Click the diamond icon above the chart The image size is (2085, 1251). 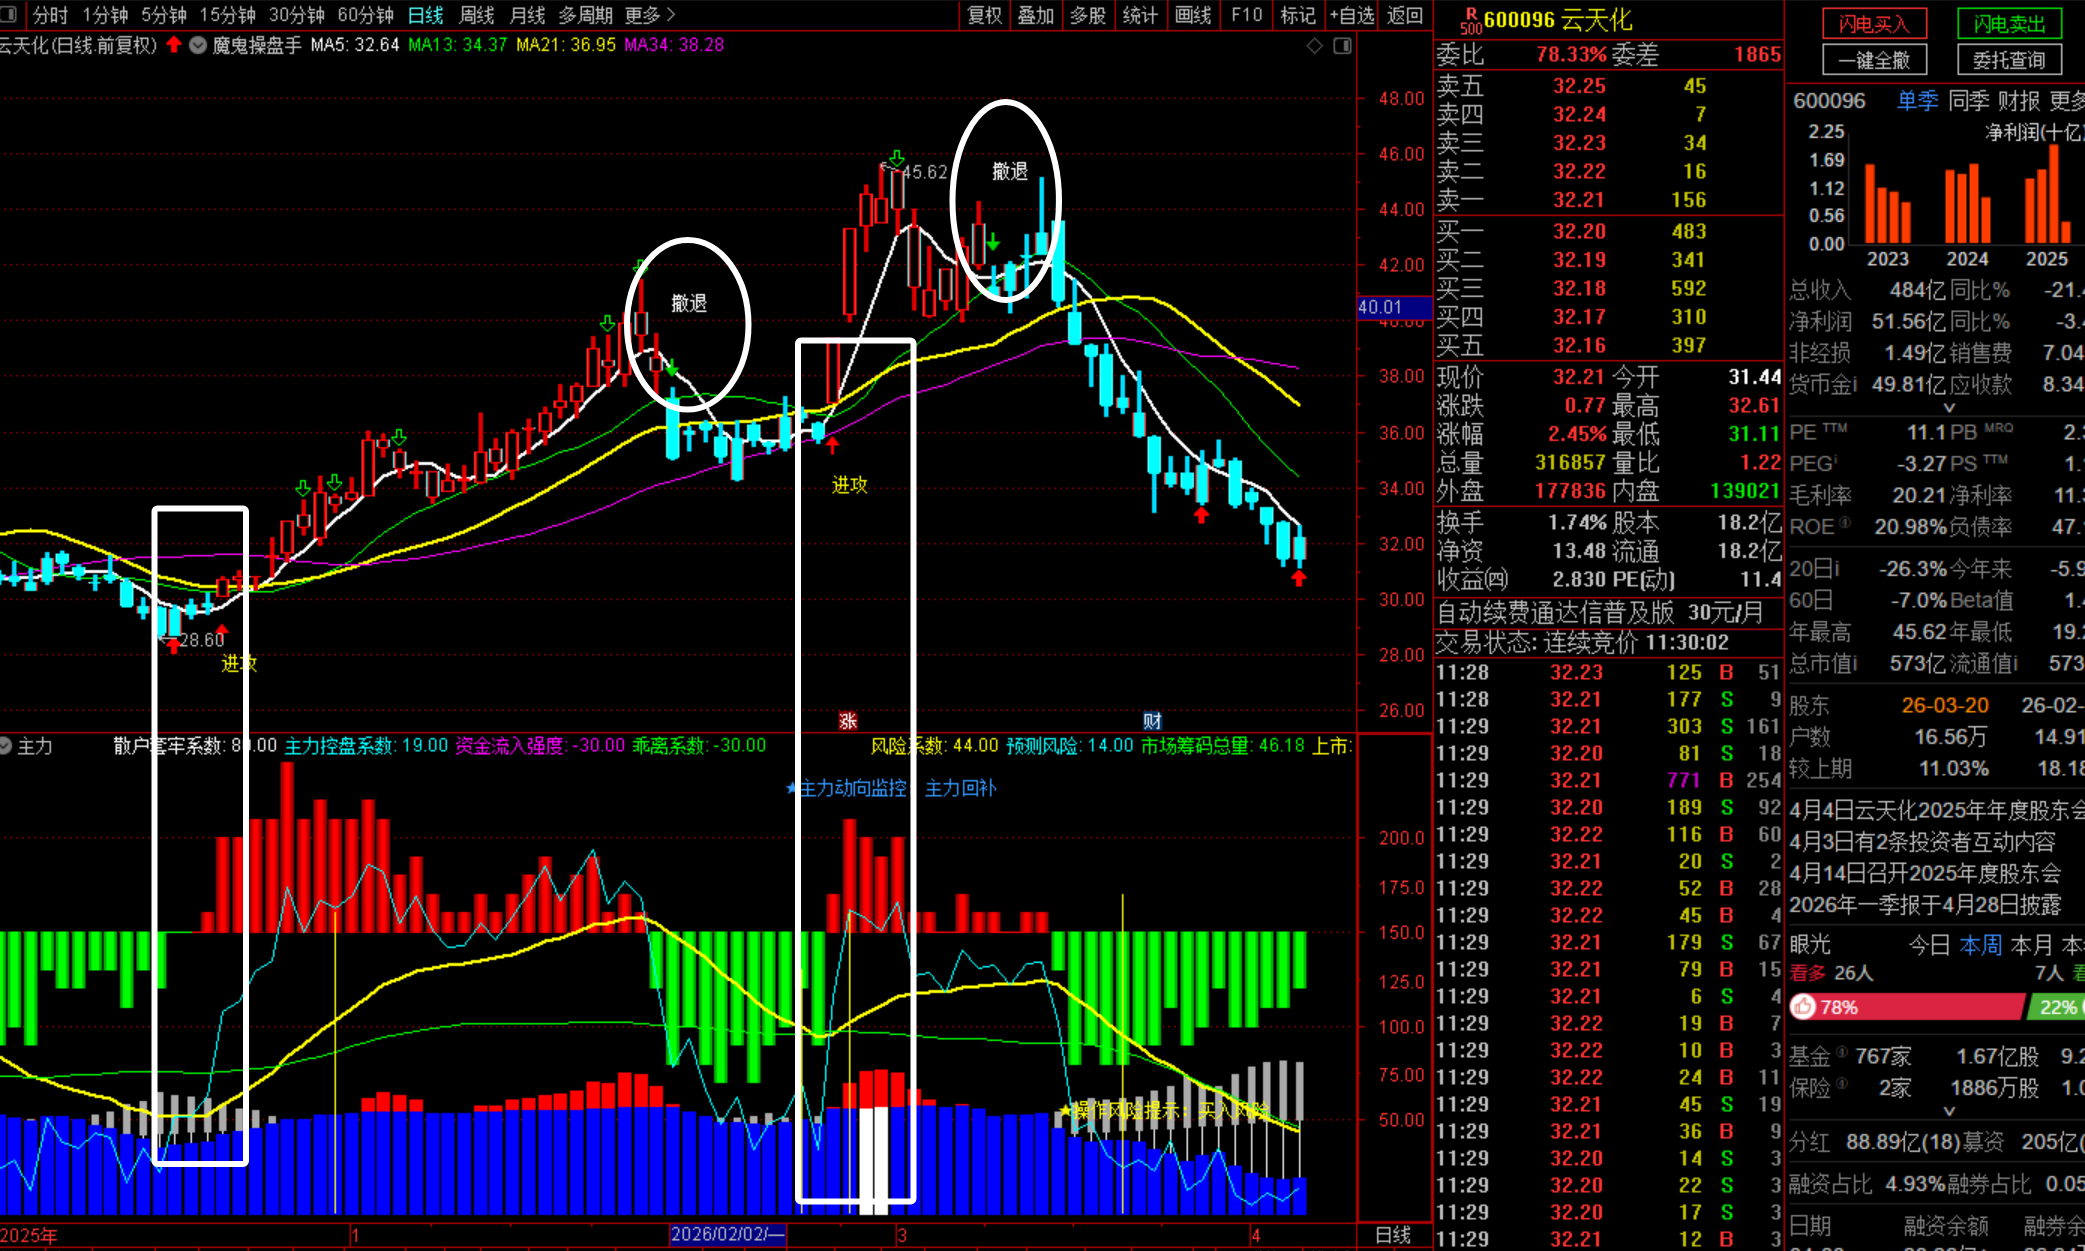point(1315,45)
